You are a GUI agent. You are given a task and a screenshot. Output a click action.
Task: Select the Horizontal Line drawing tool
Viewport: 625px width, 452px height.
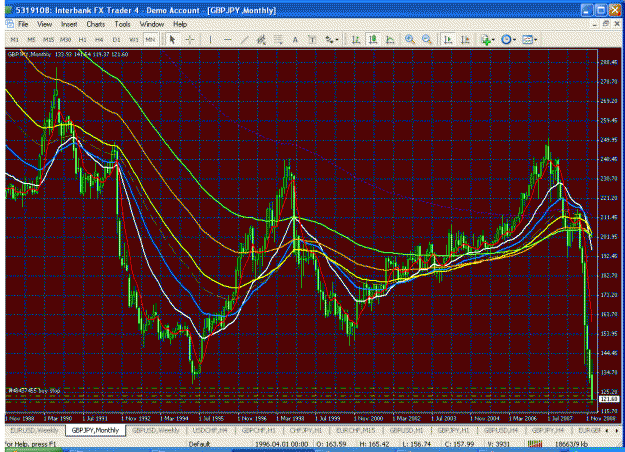(x=227, y=39)
